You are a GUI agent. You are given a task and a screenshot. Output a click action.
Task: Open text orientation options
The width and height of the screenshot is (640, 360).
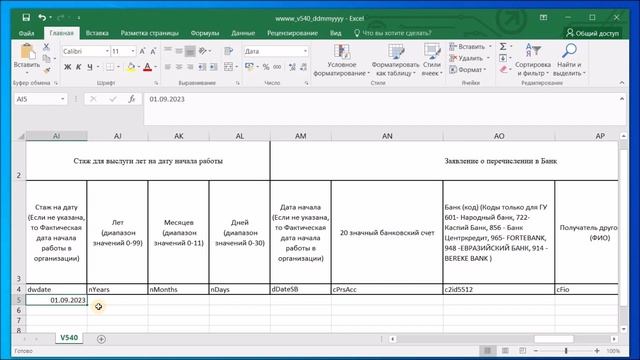point(203,51)
